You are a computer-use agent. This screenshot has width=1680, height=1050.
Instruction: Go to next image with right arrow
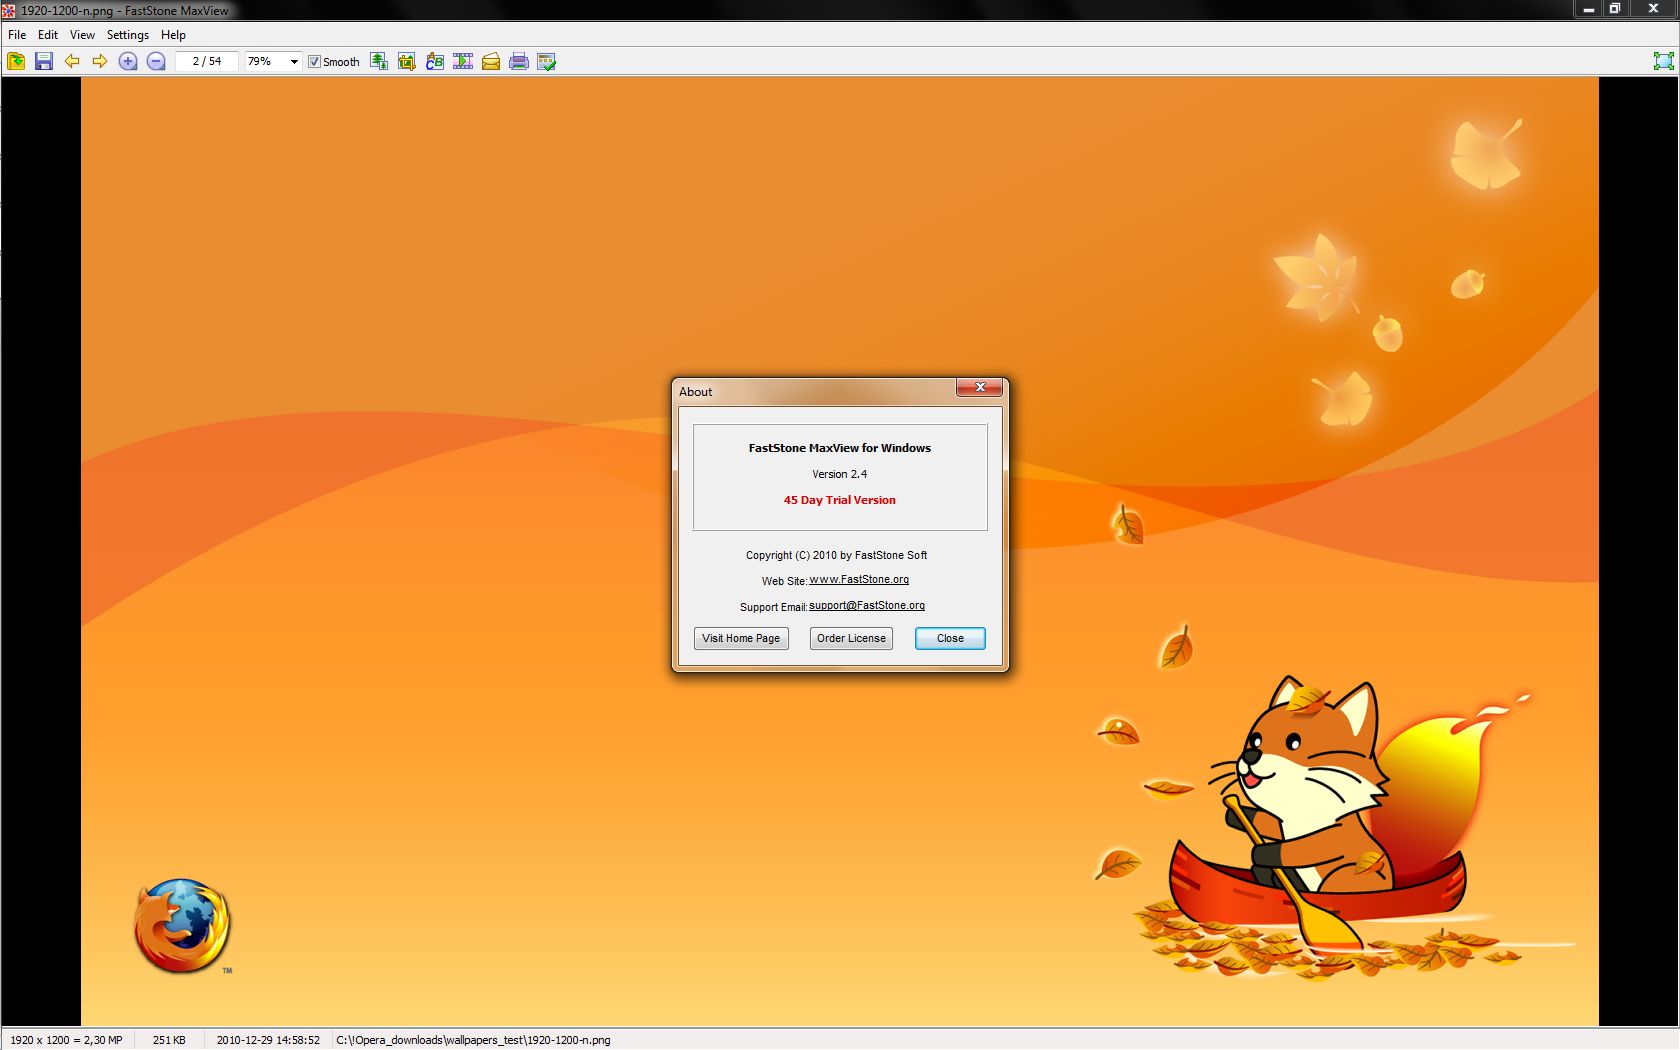click(x=100, y=62)
